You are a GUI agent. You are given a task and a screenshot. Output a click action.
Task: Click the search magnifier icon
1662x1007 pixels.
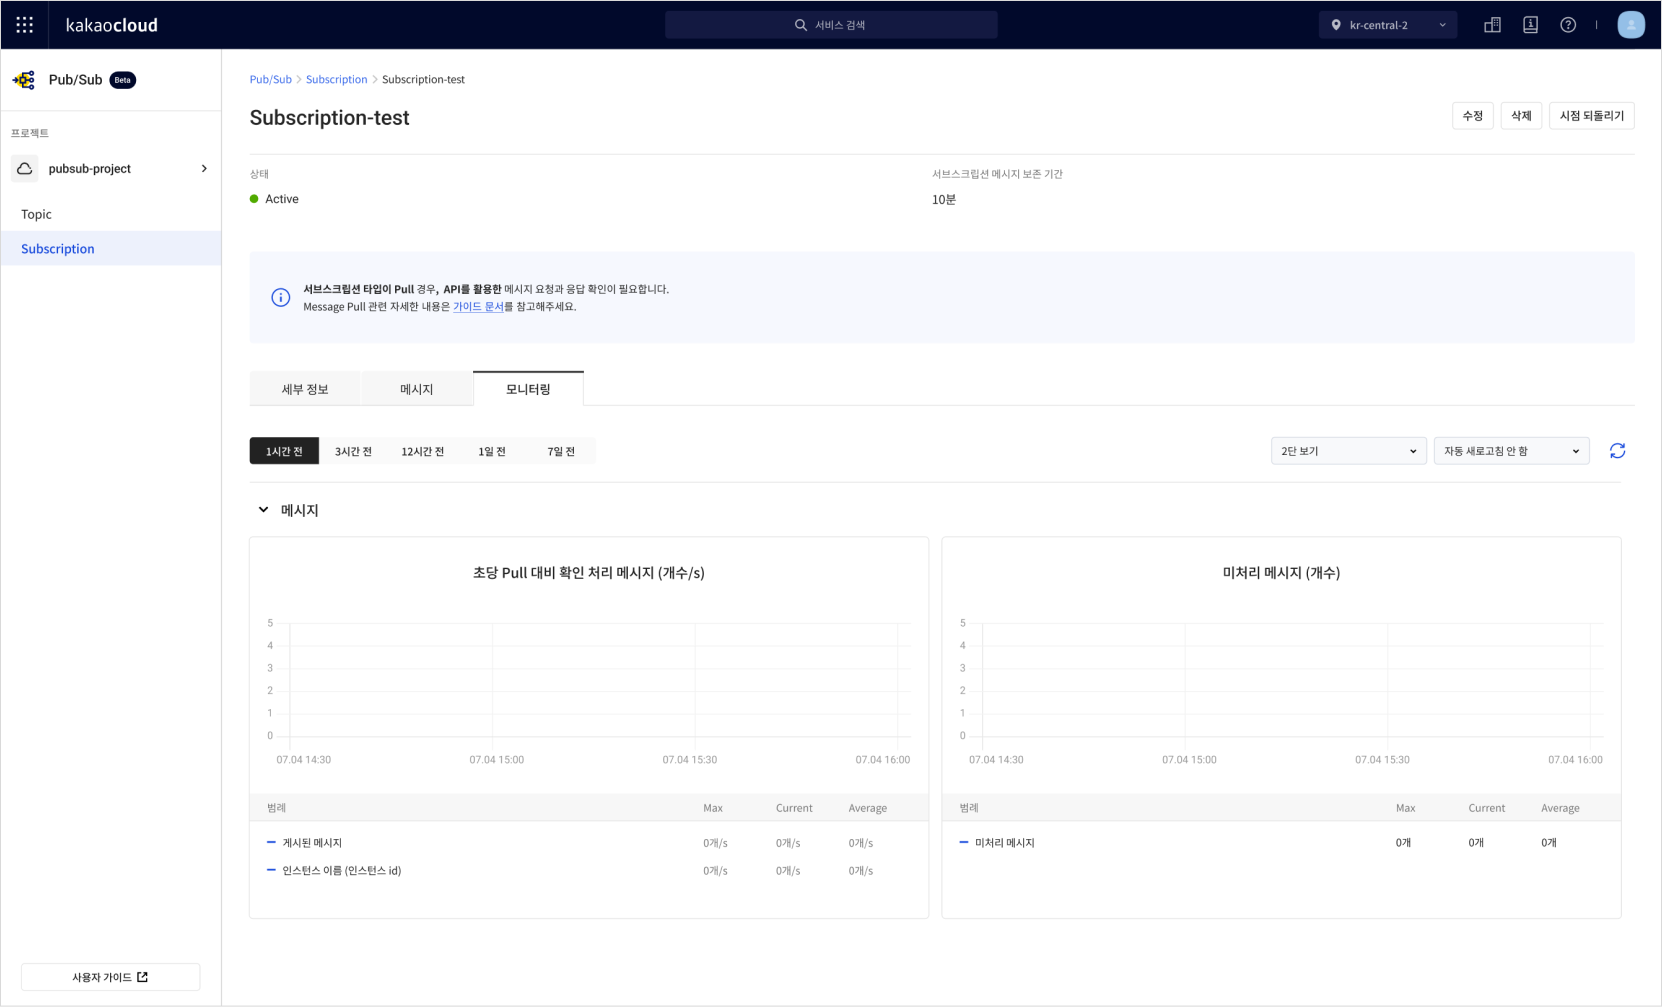[801, 25]
